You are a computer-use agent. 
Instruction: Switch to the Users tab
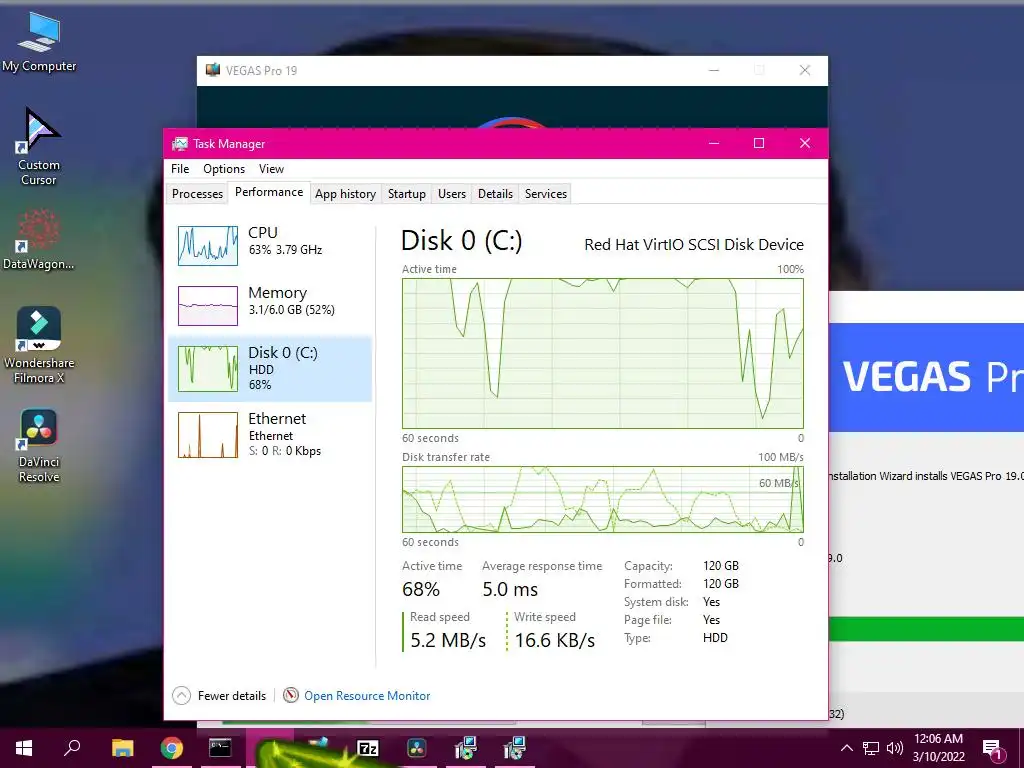point(452,194)
